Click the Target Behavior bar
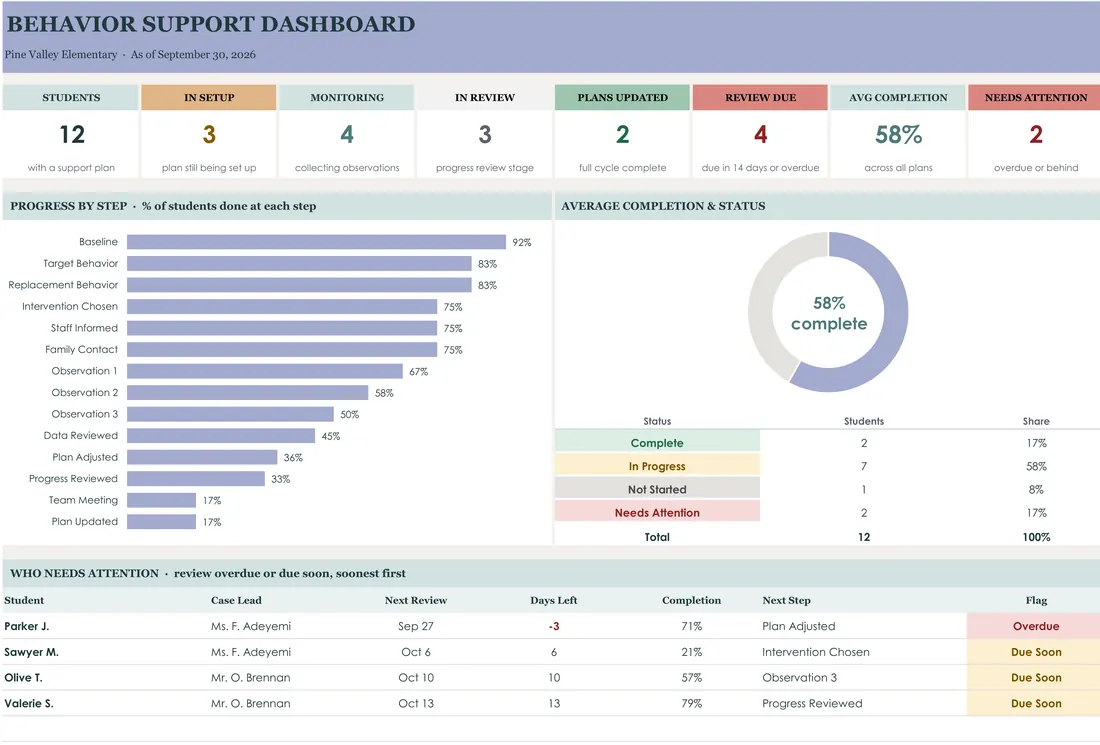The image size is (1100, 745). point(299,264)
